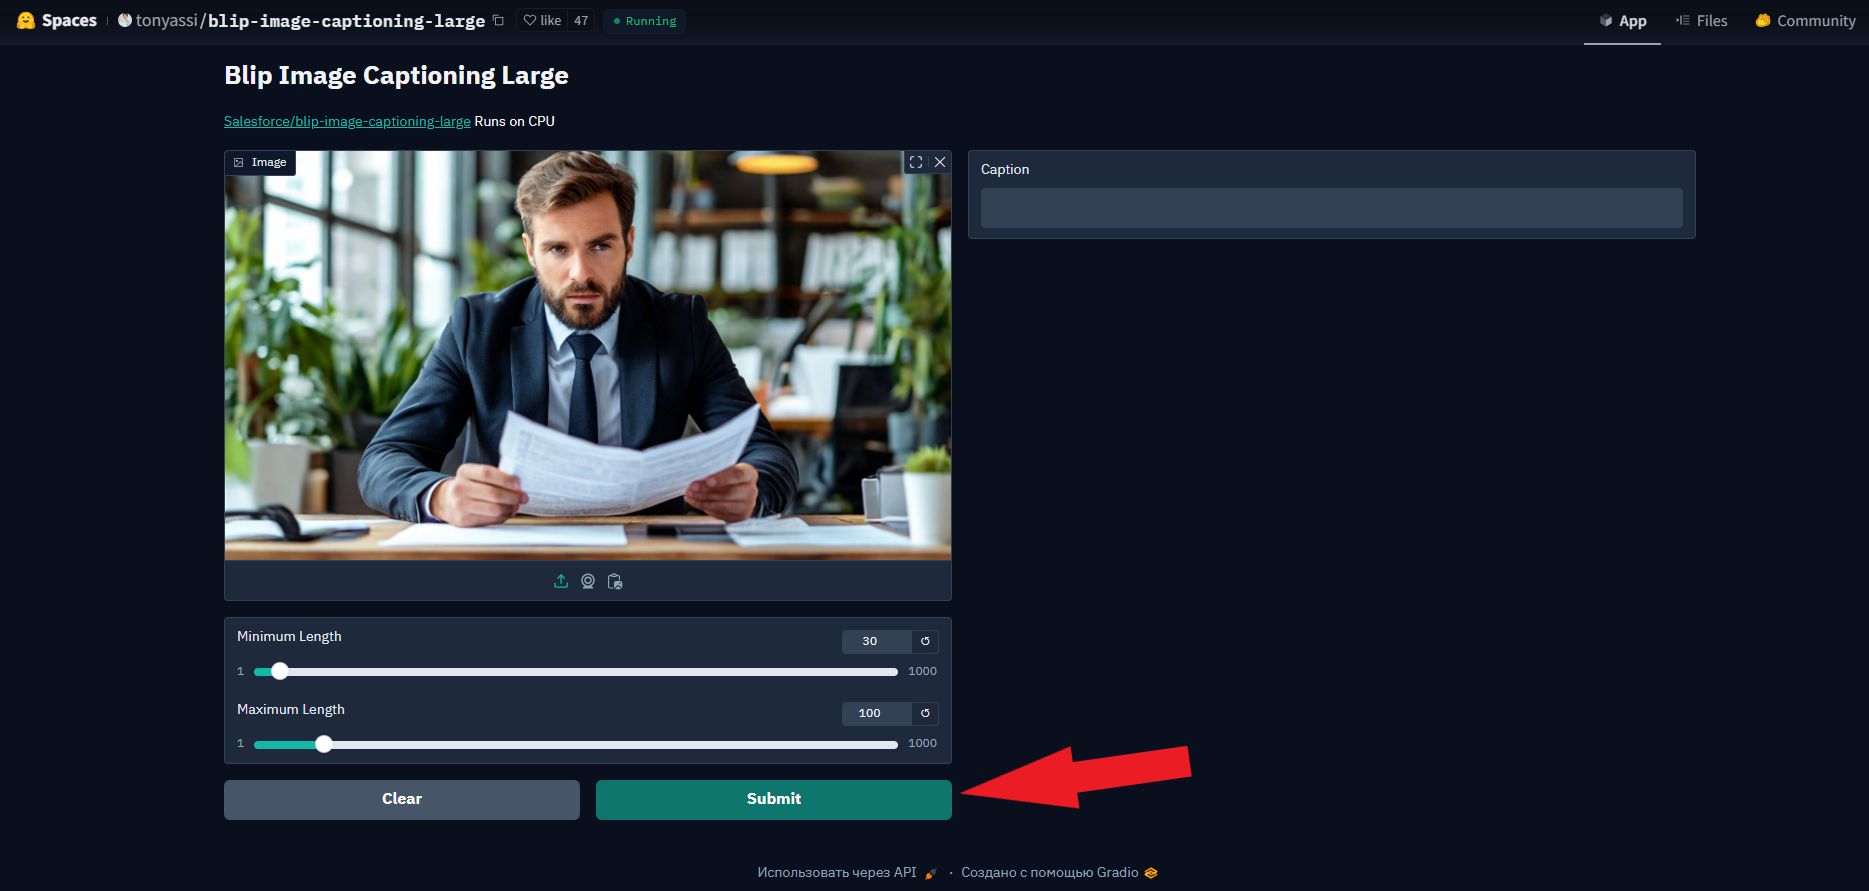Choose the paste from clipboard icon
This screenshot has height=891, width=1869.
coord(615,581)
